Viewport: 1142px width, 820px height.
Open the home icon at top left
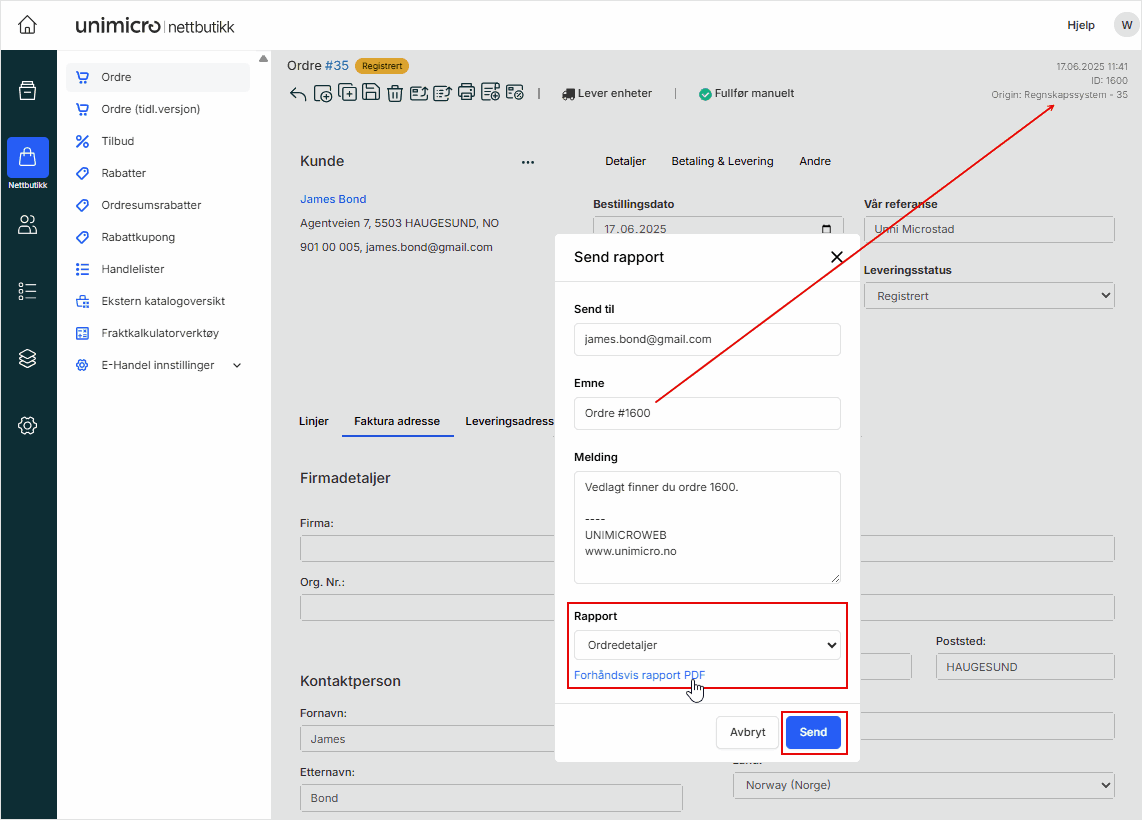coord(28,25)
